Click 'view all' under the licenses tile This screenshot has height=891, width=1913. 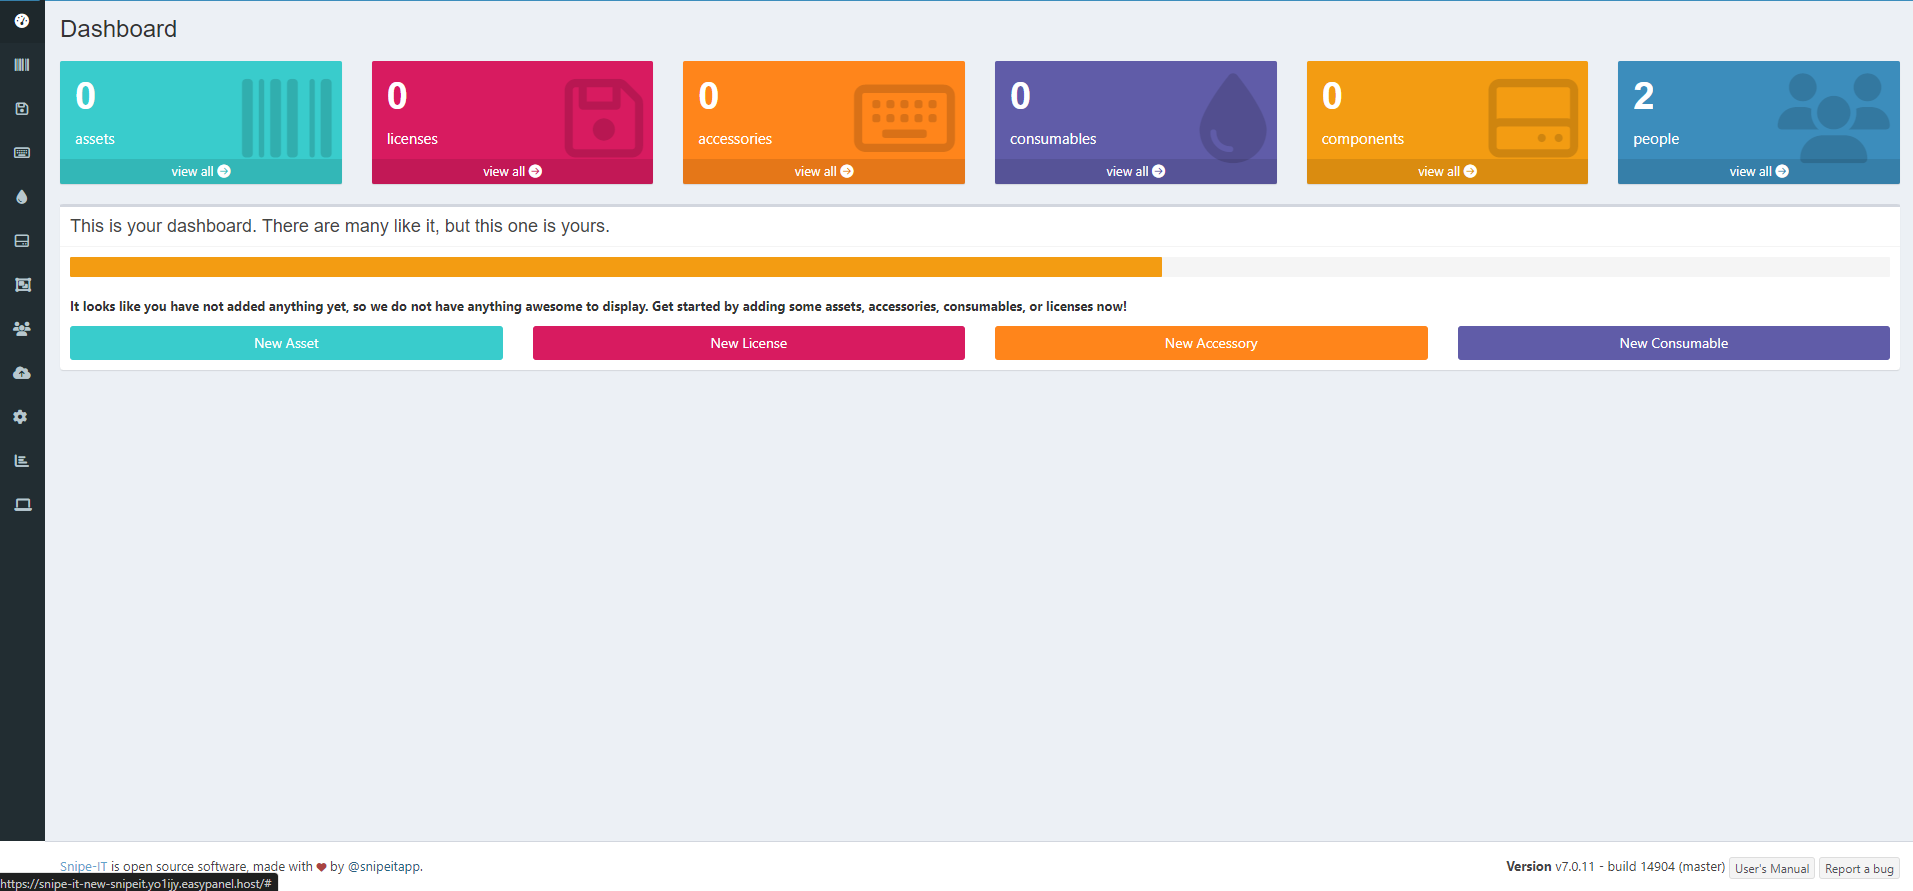pyautogui.click(x=512, y=172)
